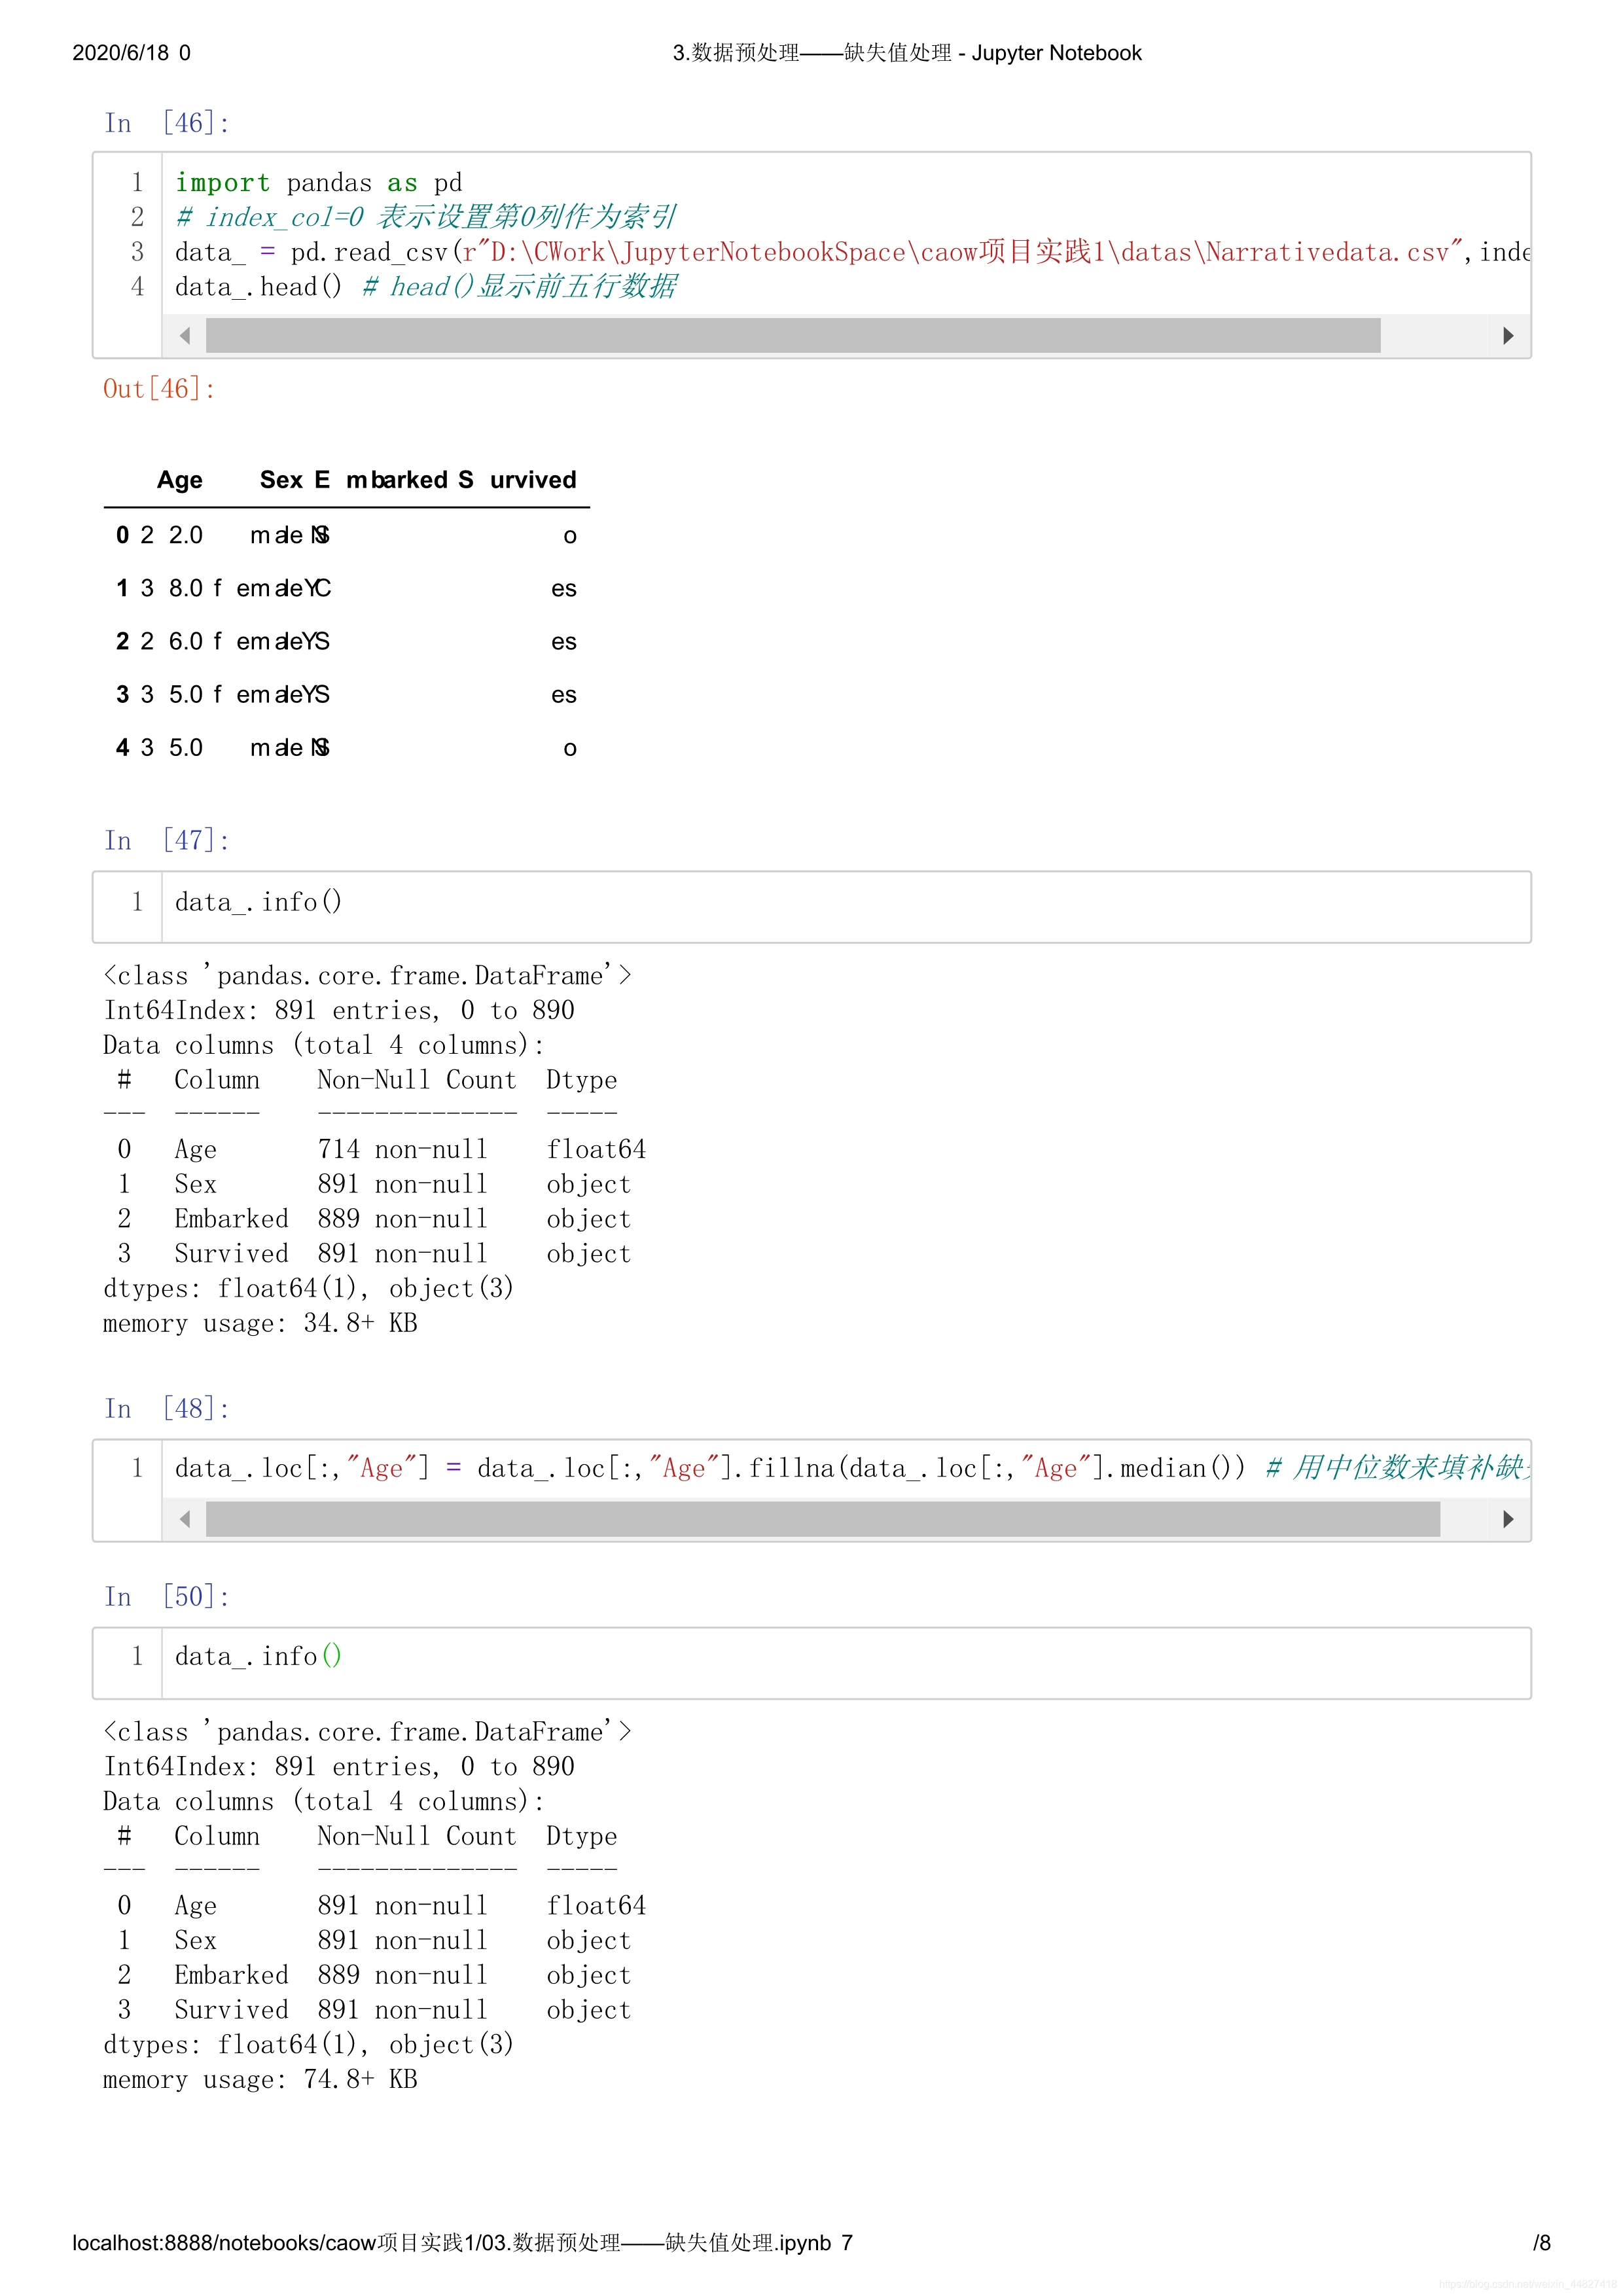Click the 'data_.head()' code line
Image resolution: width=1623 pixels, height=2296 pixels.
click(426, 287)
